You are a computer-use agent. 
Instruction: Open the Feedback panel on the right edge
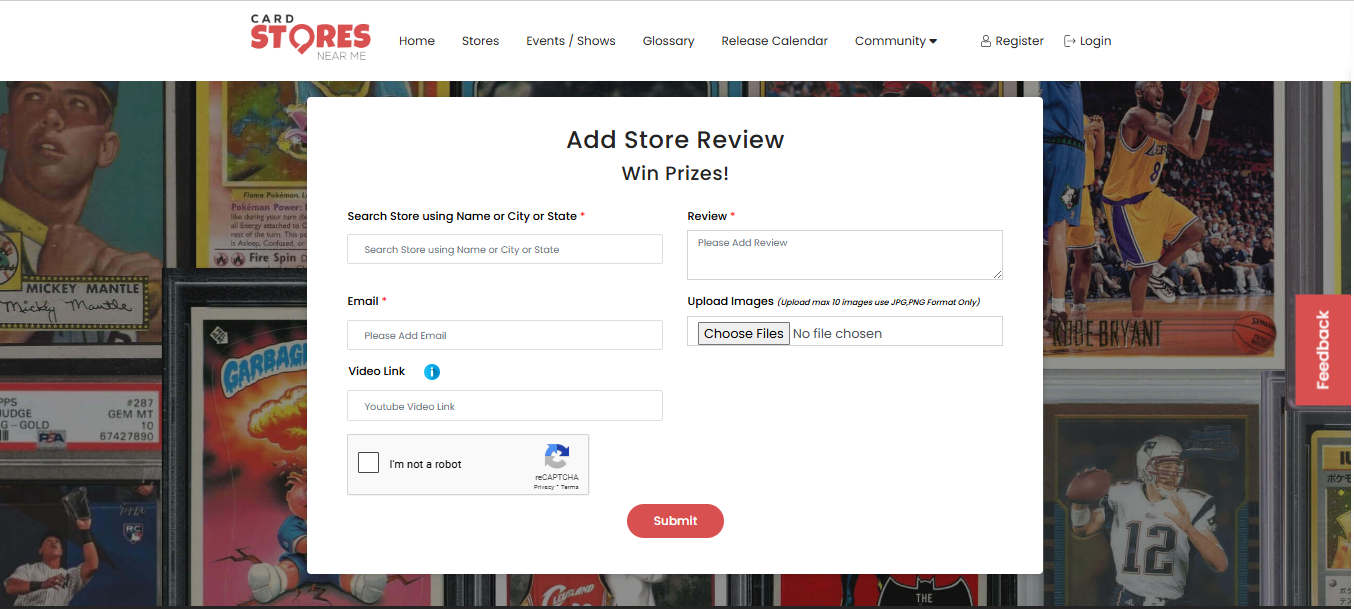point(1323,350)
